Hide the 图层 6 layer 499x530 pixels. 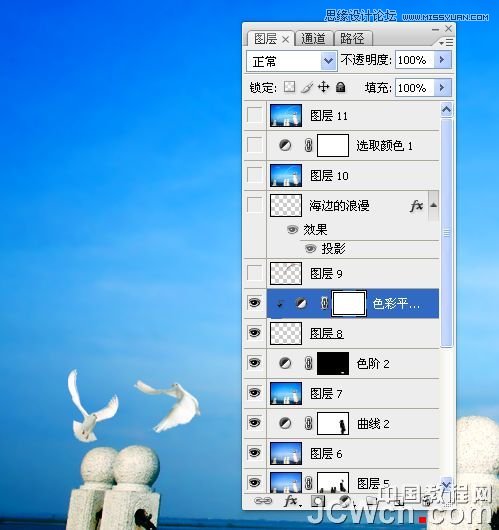coord(254,452)
